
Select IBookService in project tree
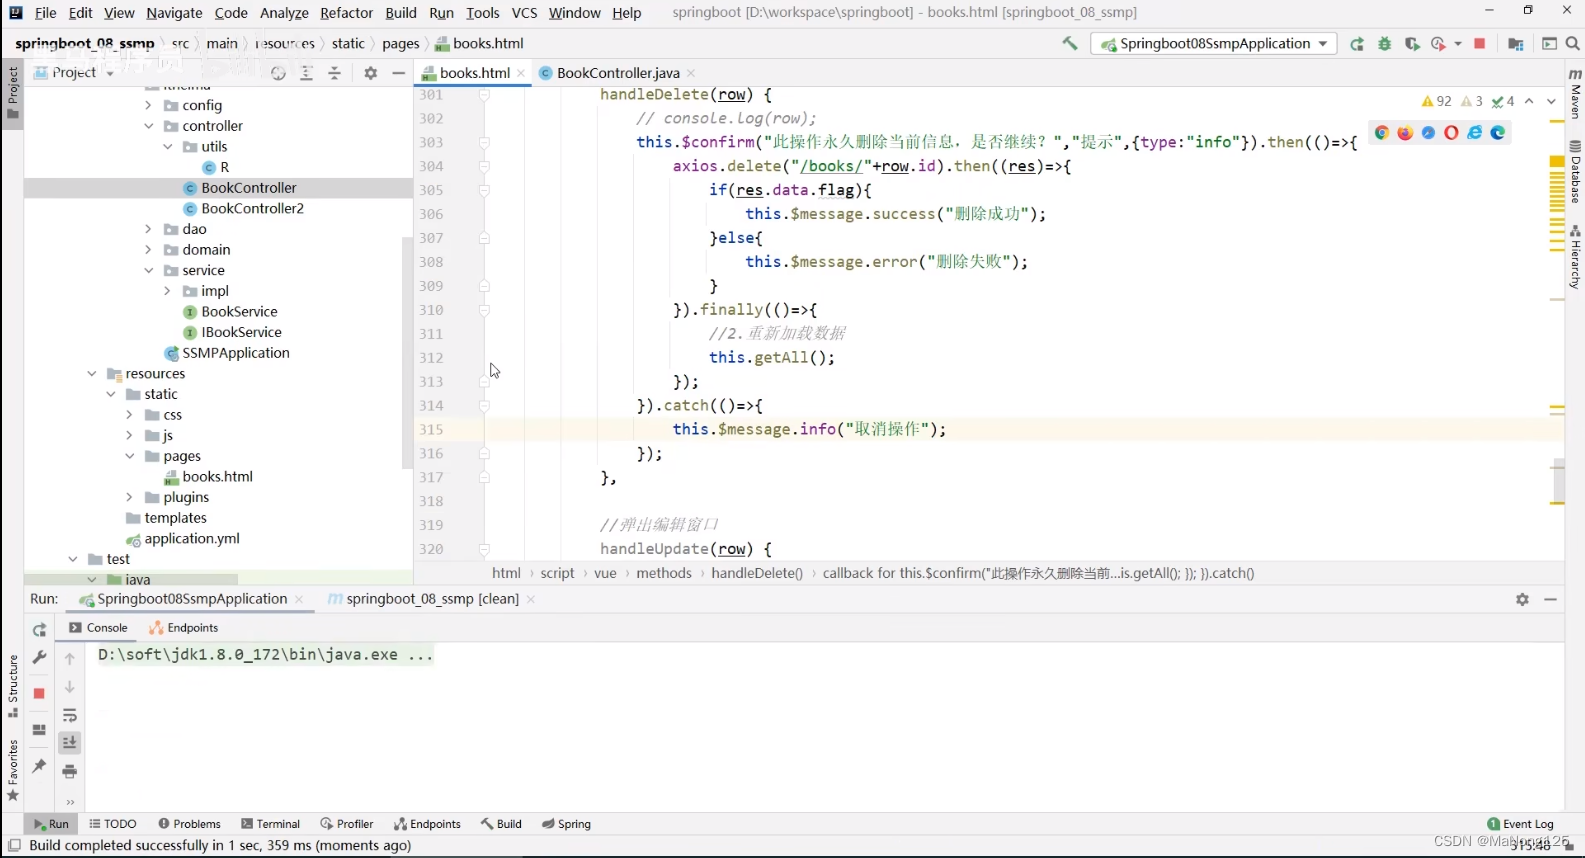[x=241, y=332]
